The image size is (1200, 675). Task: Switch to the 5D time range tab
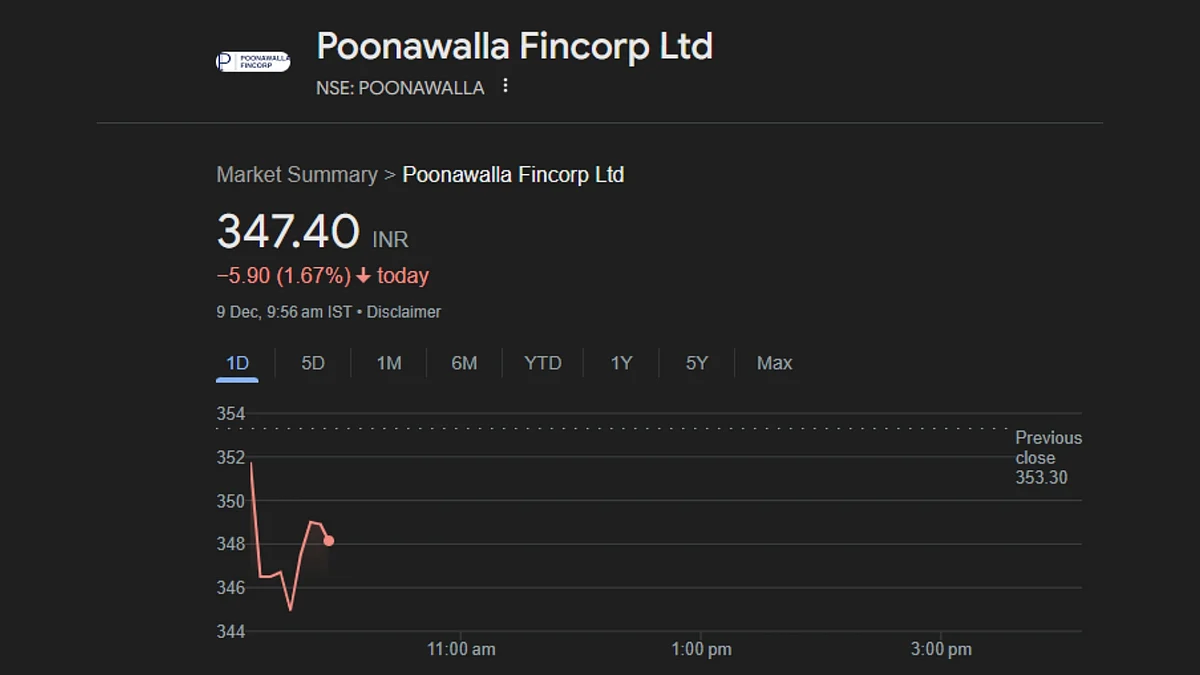(x=313, y=363)
